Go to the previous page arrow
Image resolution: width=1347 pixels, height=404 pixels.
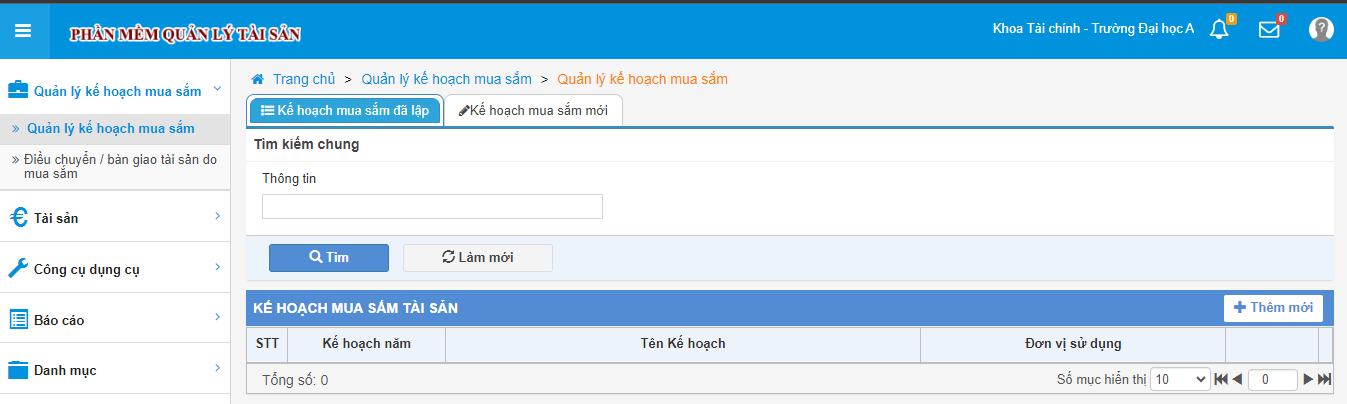coord(1237,380)
